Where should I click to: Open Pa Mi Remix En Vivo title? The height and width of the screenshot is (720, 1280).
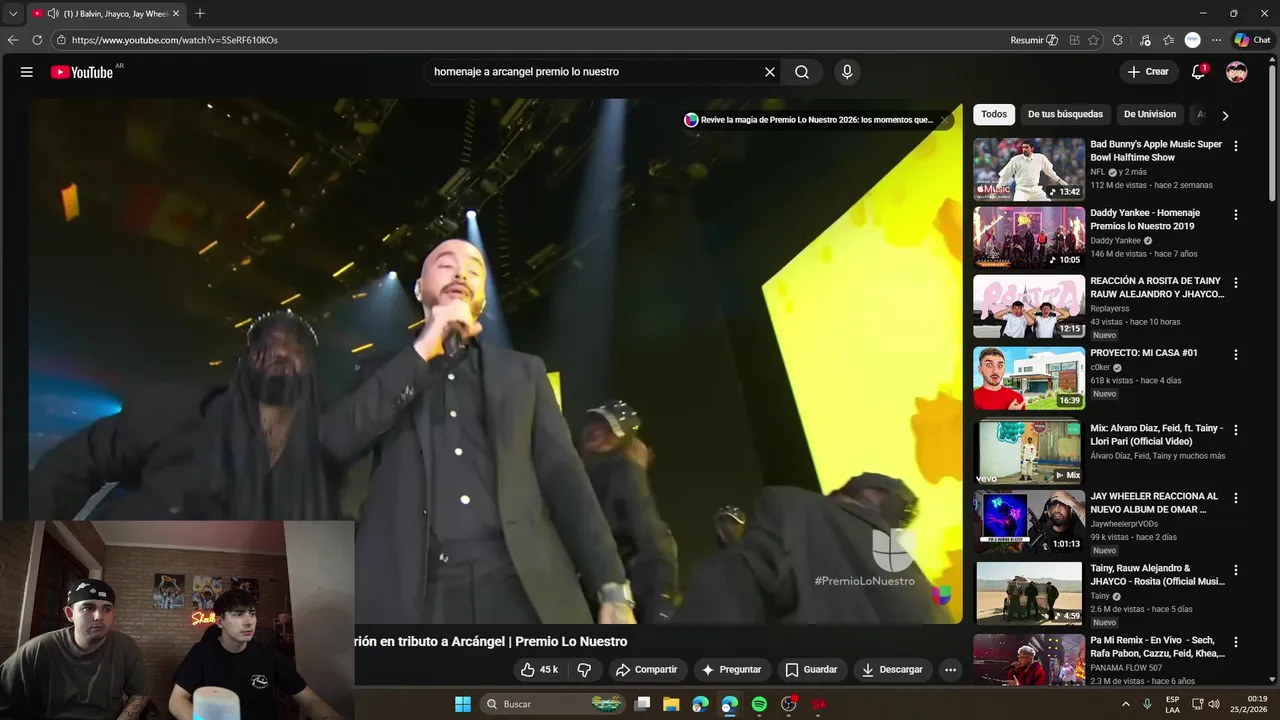click(1157, 647)
